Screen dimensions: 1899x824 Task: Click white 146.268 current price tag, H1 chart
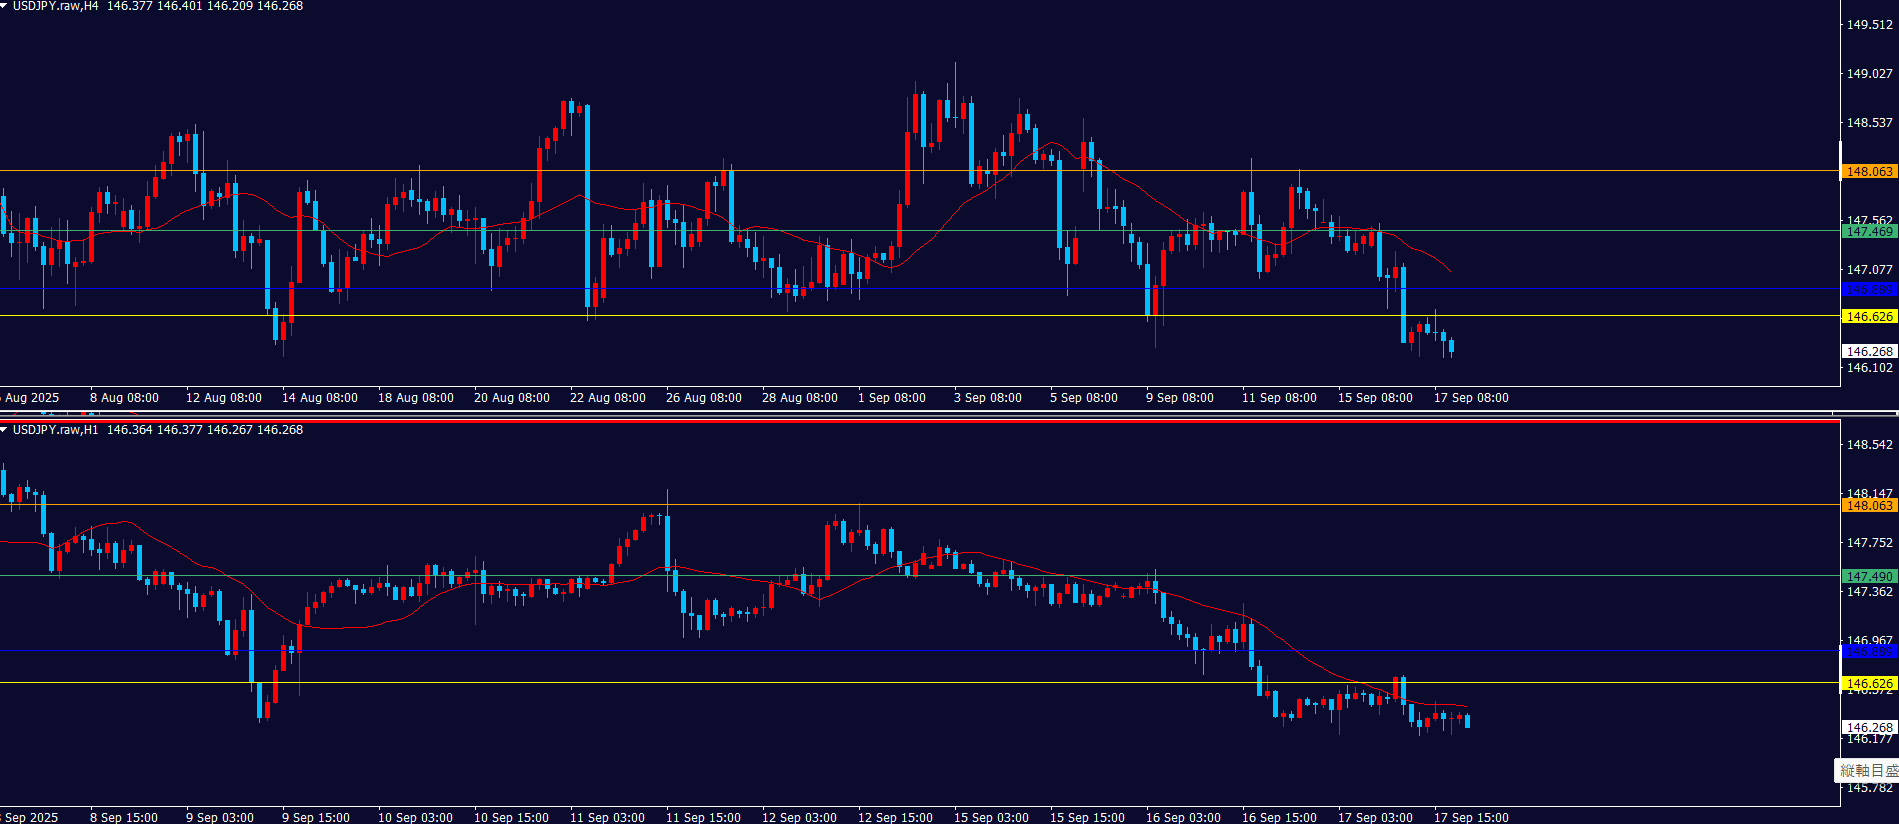click(x=1868, y=728)
